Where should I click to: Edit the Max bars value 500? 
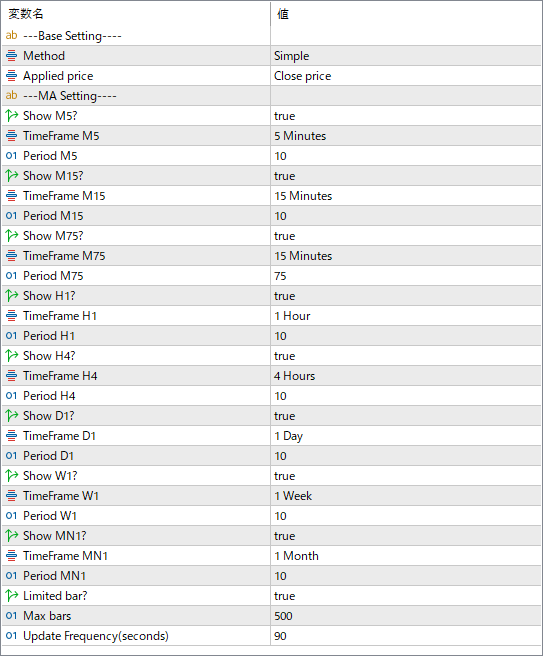click(x=405, y=615)
